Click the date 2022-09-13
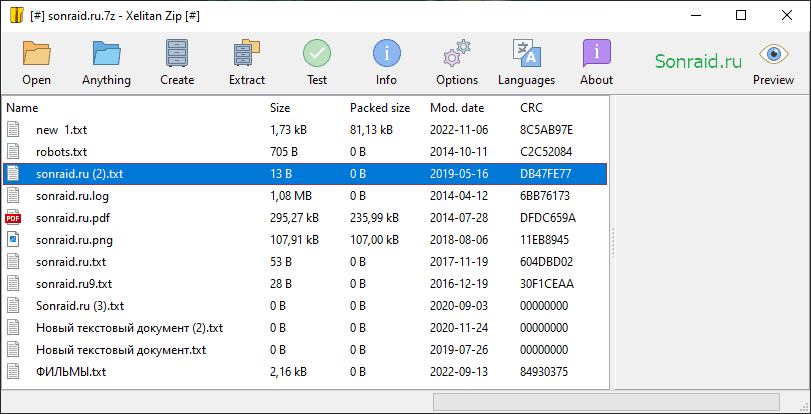This screenshot has width=811, height=414. 459,372
